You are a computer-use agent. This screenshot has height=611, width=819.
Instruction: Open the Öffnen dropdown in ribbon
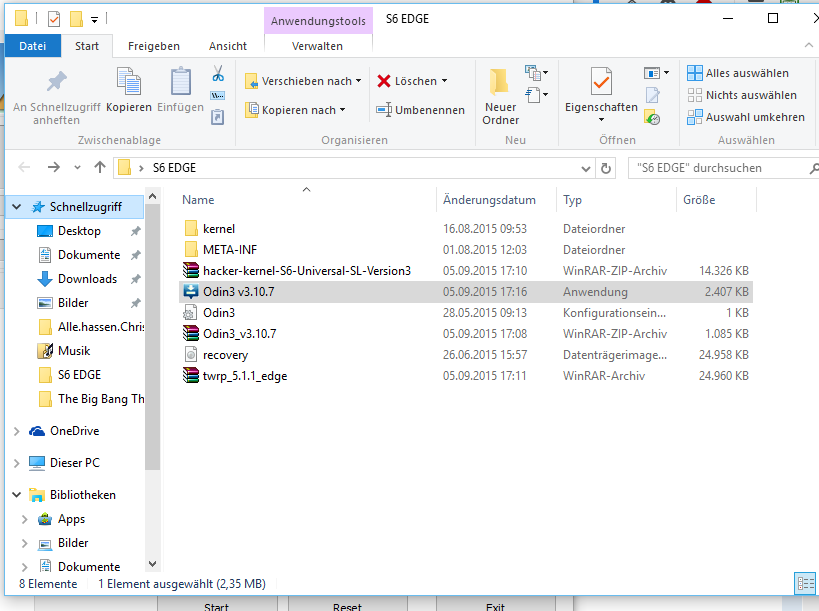656,73
